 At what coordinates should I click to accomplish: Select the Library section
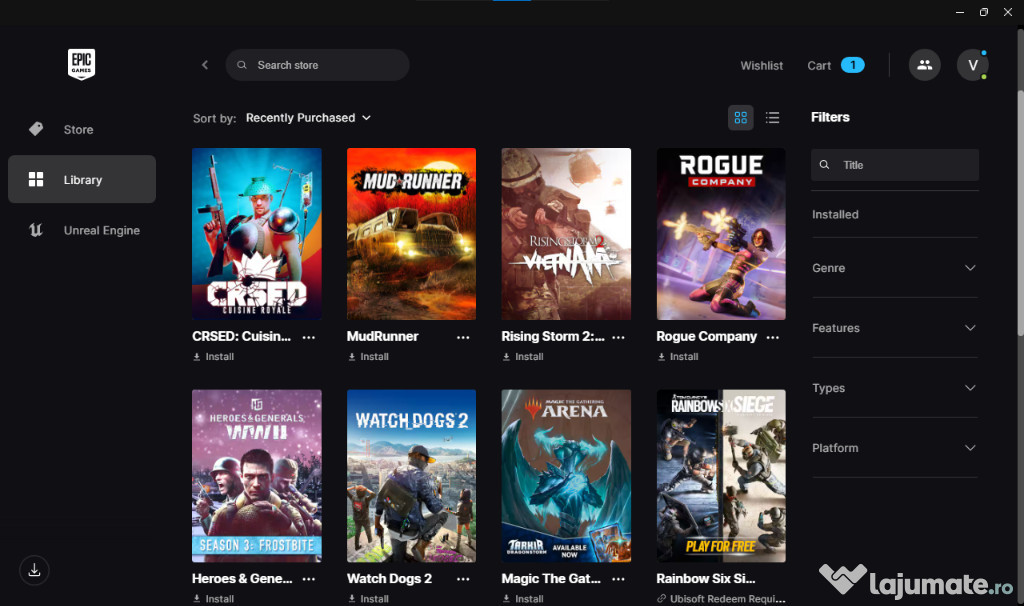(x=82, y=179)
